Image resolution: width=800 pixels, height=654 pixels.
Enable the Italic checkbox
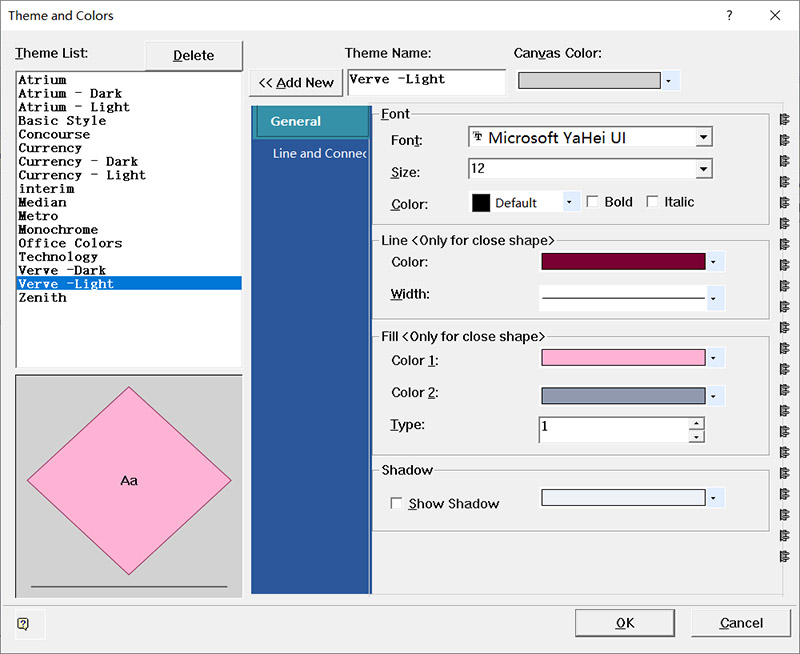click(x=652, y=202)
